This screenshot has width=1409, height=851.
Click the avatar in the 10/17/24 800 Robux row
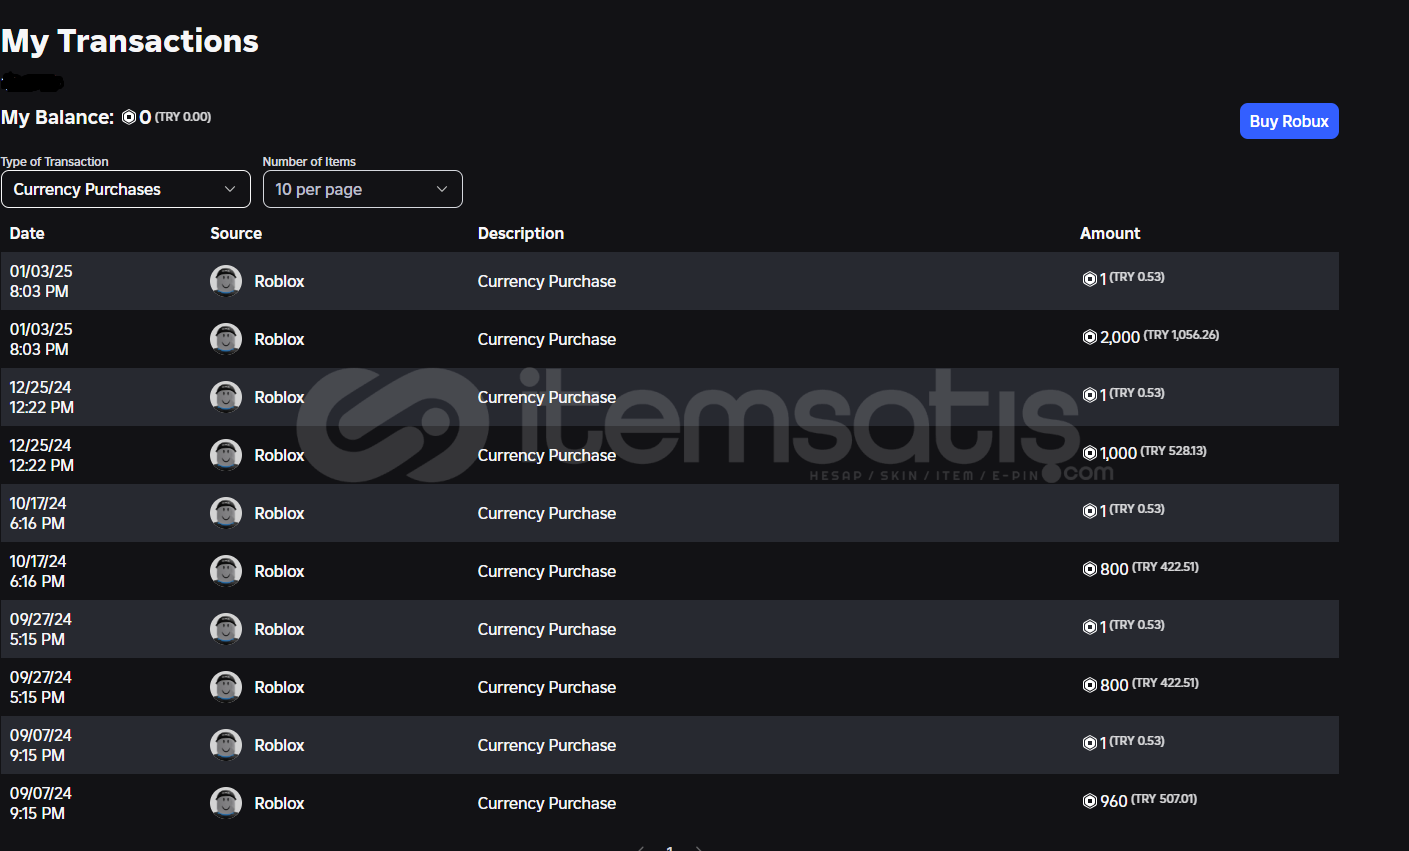pyautogui.click(x=226, y=571)
